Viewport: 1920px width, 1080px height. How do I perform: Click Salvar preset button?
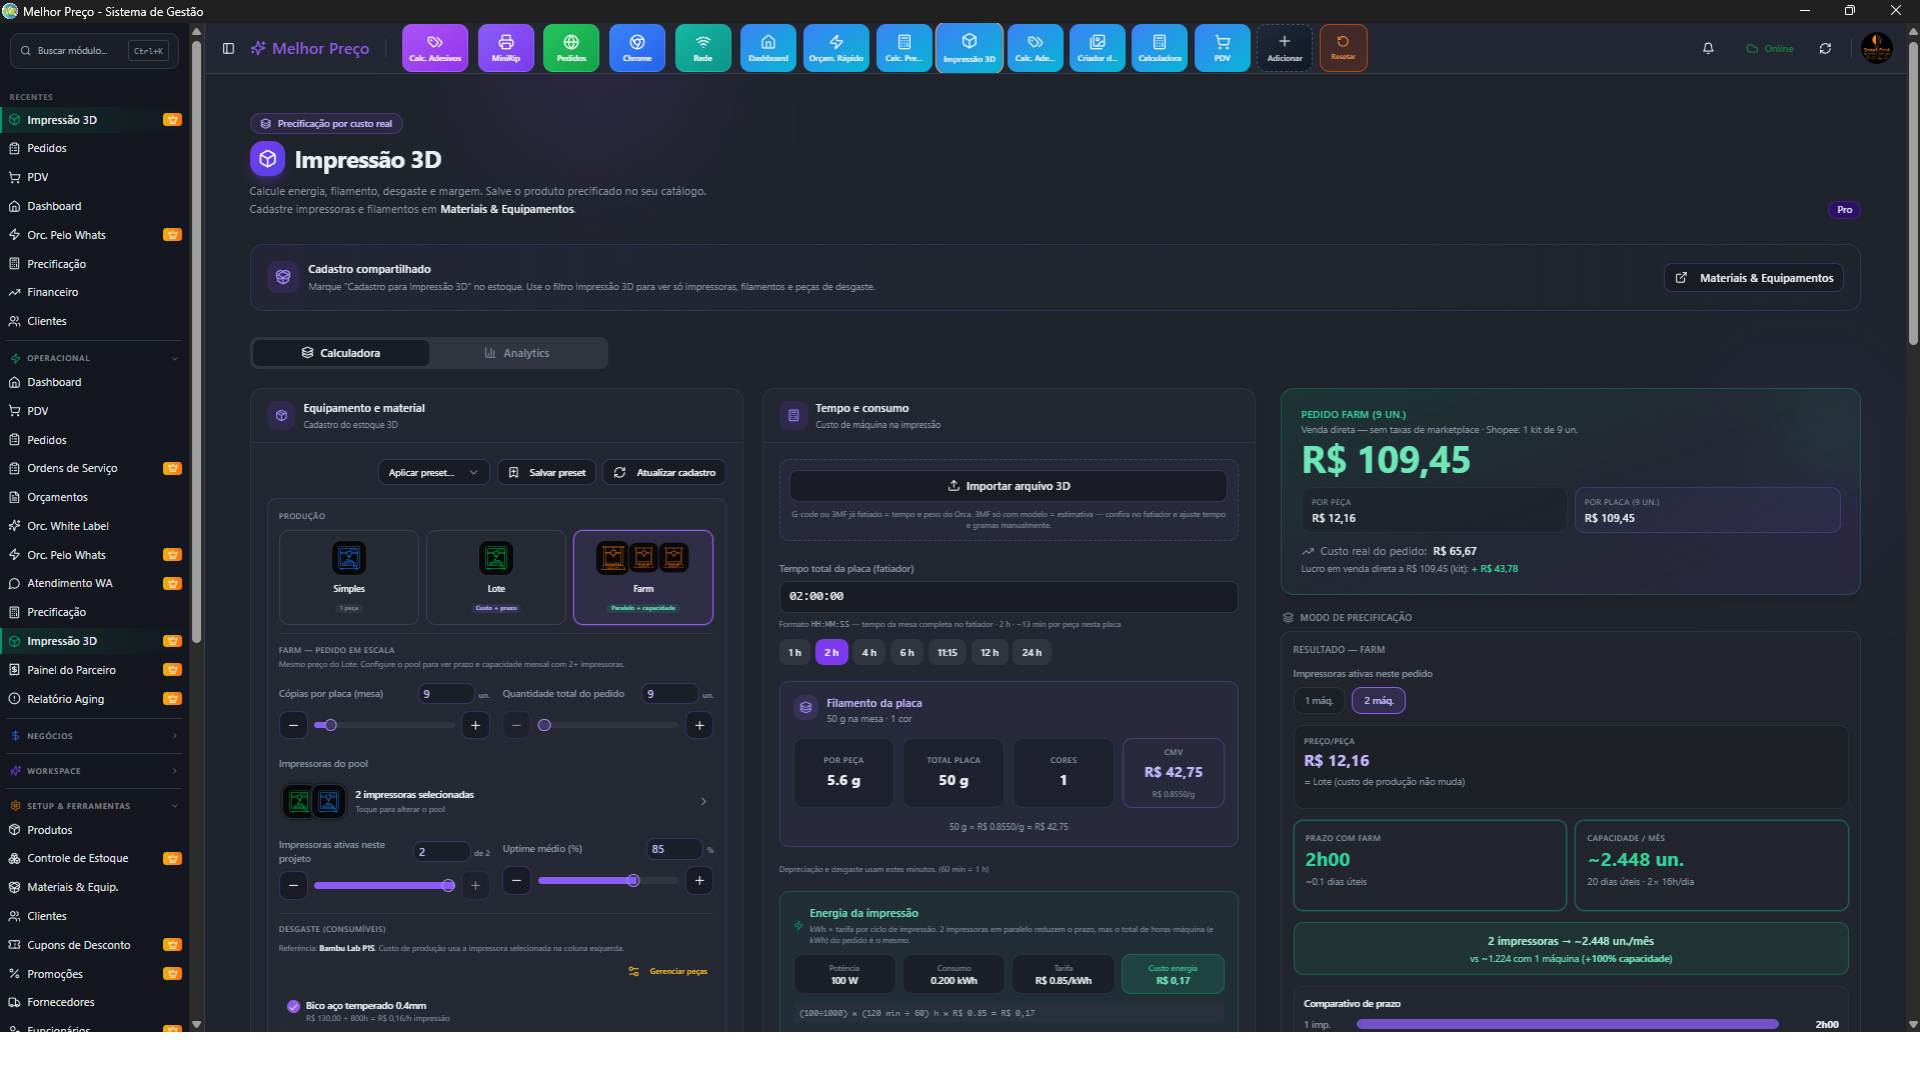(x=547, y=472)
